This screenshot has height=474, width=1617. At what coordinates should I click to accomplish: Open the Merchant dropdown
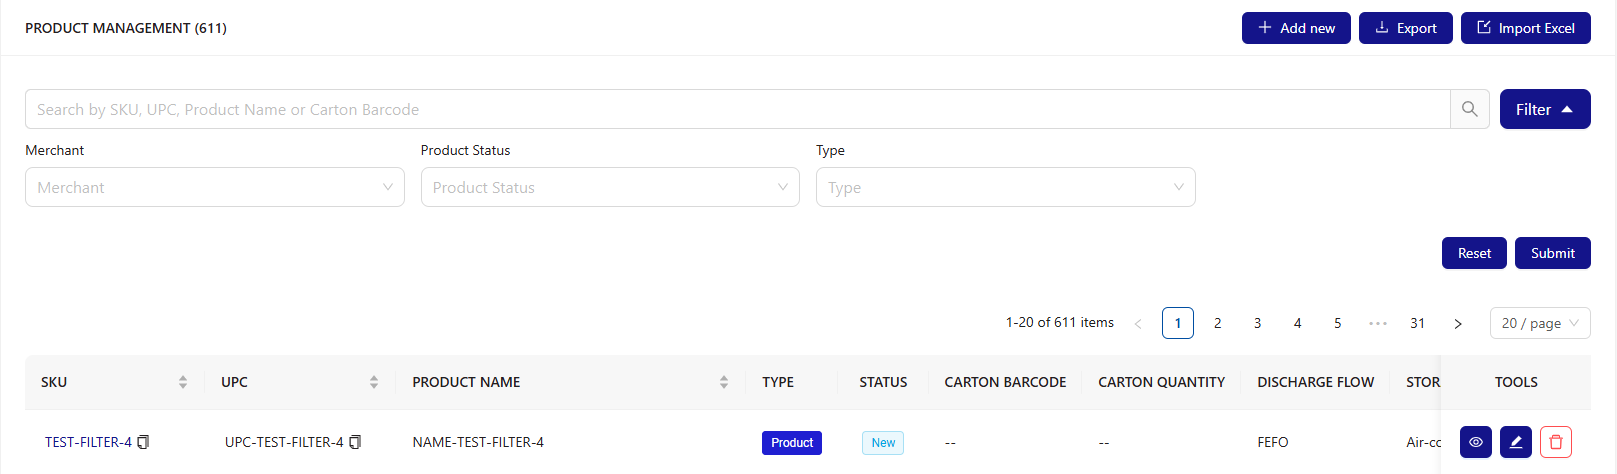pyautogui.click(x=215, y=187)
